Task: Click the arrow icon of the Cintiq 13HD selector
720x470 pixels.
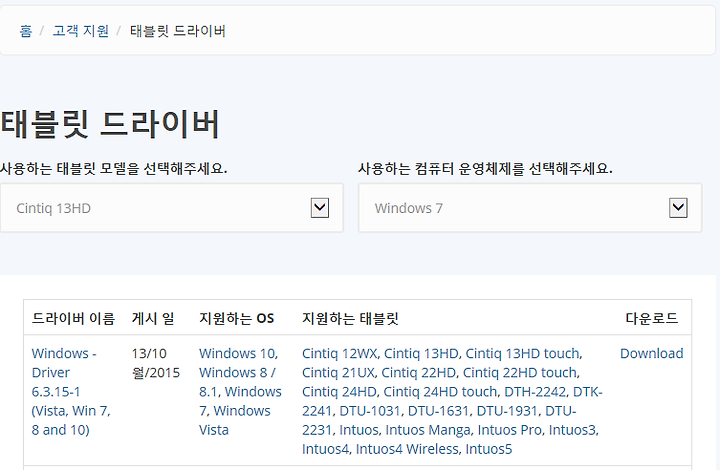Action: click(320, 208)
